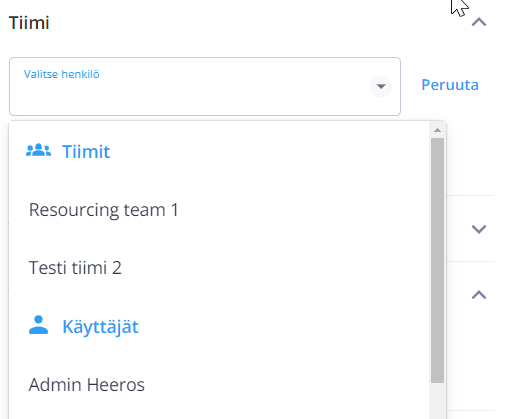The height and width of the screenshot is (419, 507).
Task: Click the round caret button in the person selector
Action: pyautogui.click(x=381, y=86)
